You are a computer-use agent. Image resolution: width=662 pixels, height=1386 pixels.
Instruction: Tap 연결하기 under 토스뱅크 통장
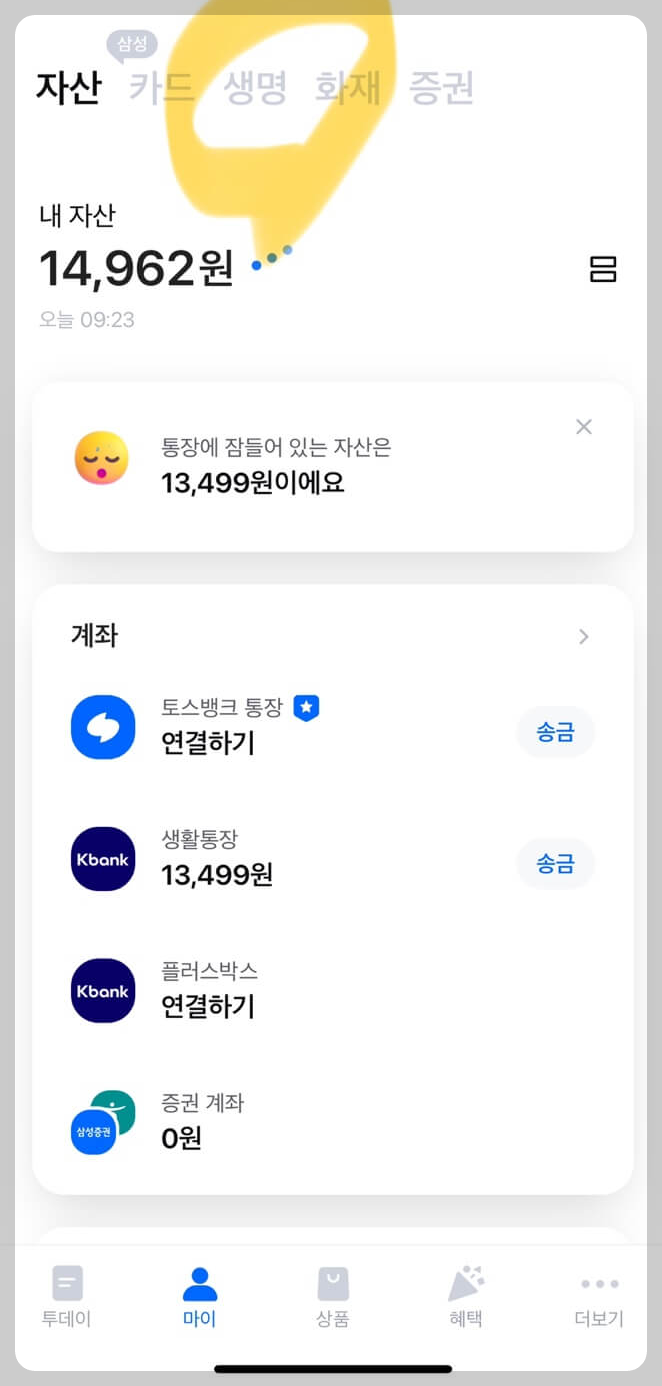coord(207,745)
